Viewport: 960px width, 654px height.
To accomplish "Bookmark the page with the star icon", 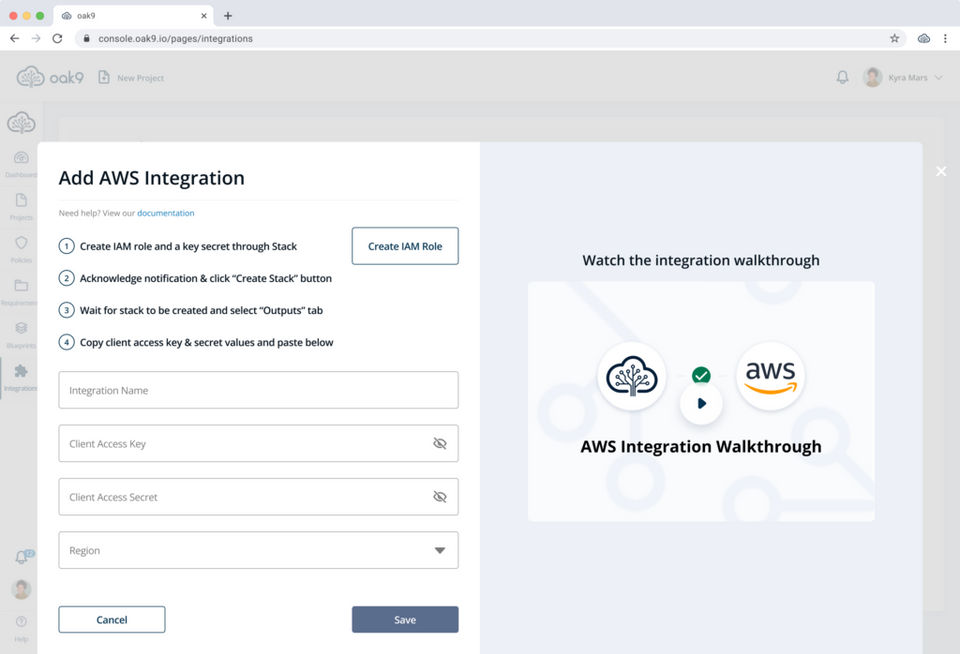I will coord(894,39).
